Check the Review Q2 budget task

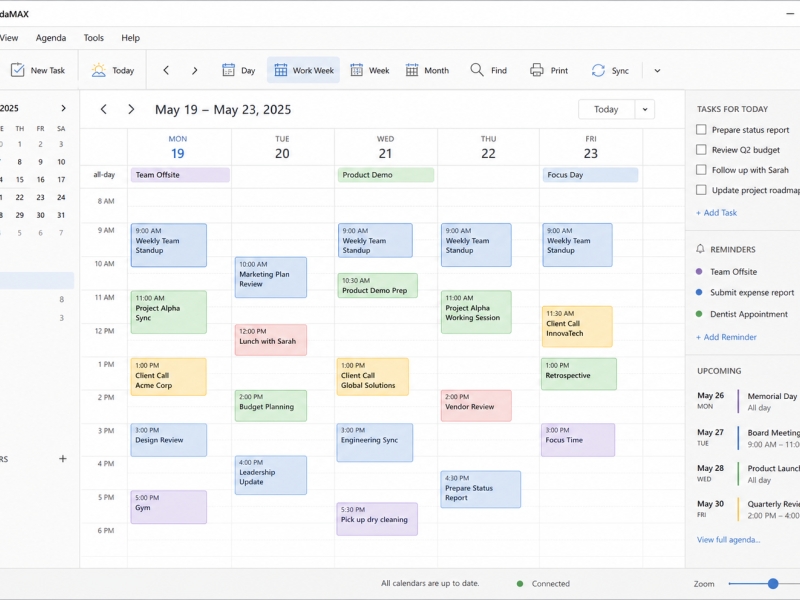[701, 149]
